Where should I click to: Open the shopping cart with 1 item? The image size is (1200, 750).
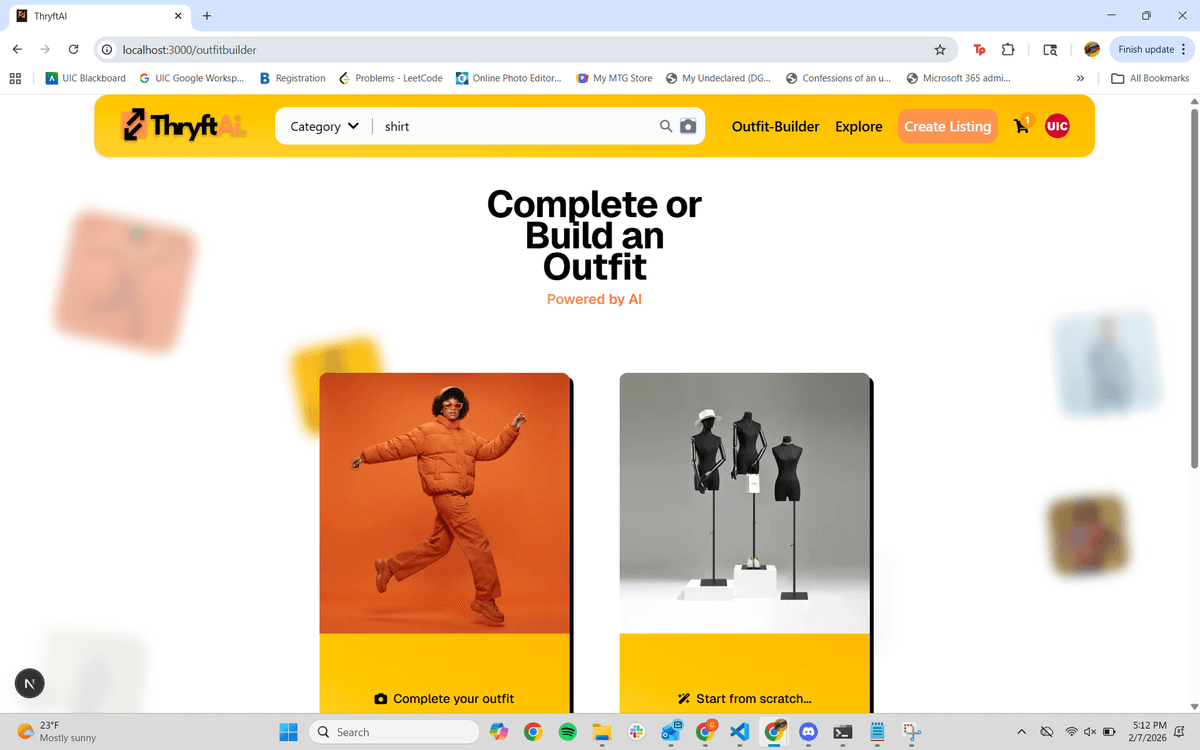[x=1020, y=126]
